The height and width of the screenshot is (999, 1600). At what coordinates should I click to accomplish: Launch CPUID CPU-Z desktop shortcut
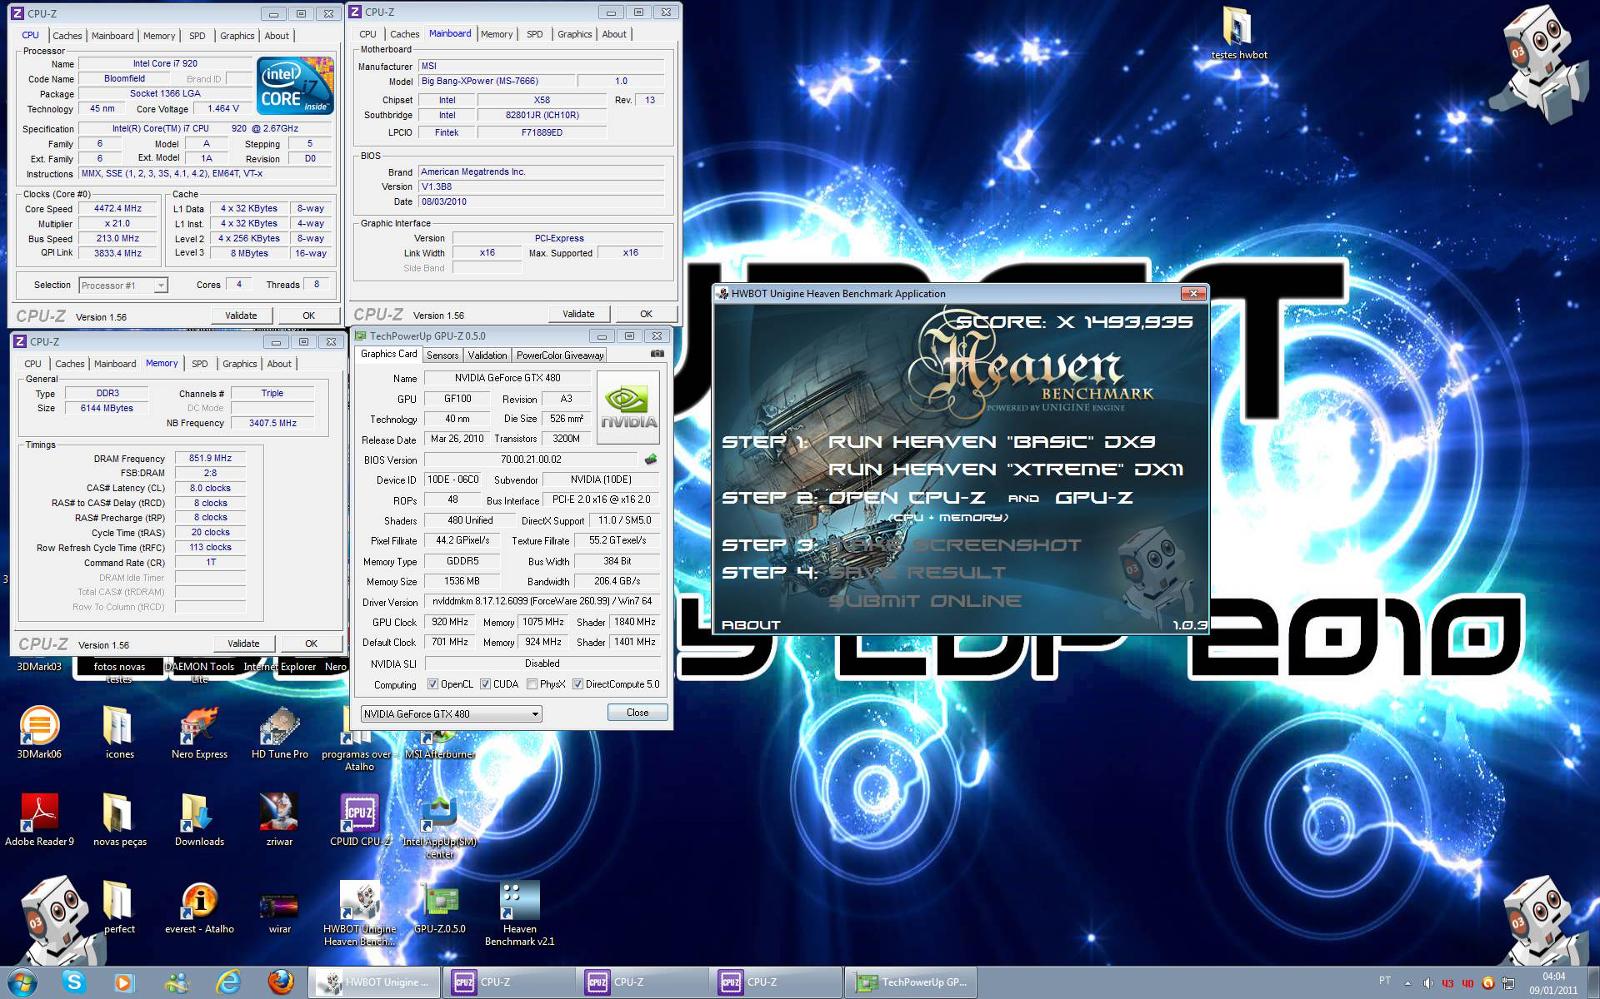tap(359, 819)
